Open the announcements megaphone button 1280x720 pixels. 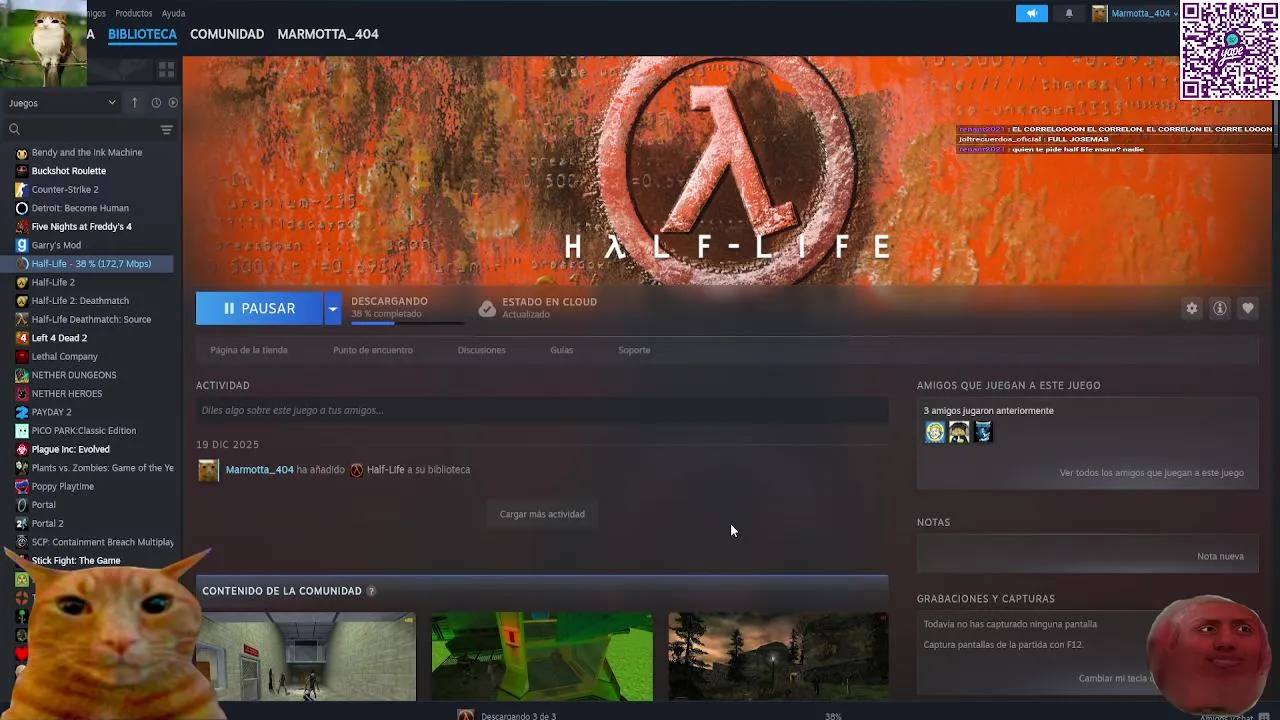[1031, 13]
